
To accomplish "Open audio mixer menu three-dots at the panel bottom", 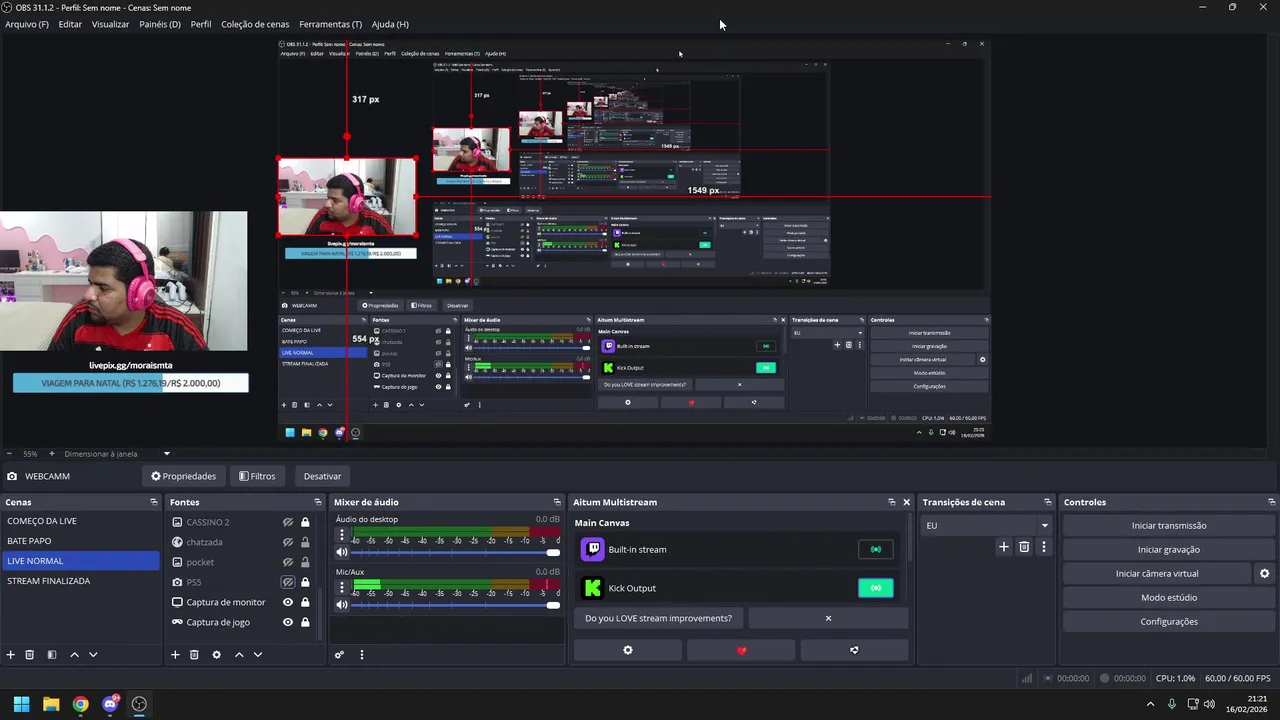I will click(362, 655).
